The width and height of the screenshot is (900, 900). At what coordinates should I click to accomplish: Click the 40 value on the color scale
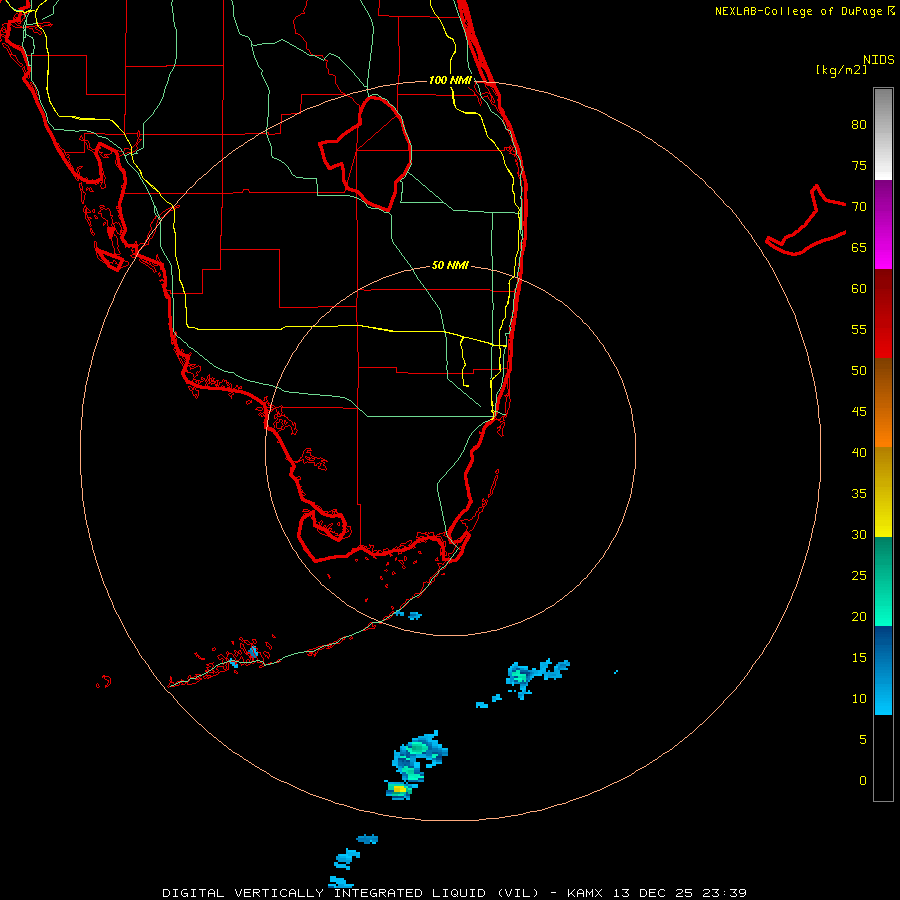click(859, 453)
